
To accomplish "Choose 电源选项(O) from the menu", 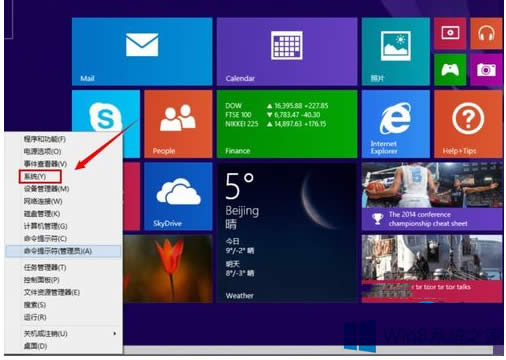I will pos(63,151).
